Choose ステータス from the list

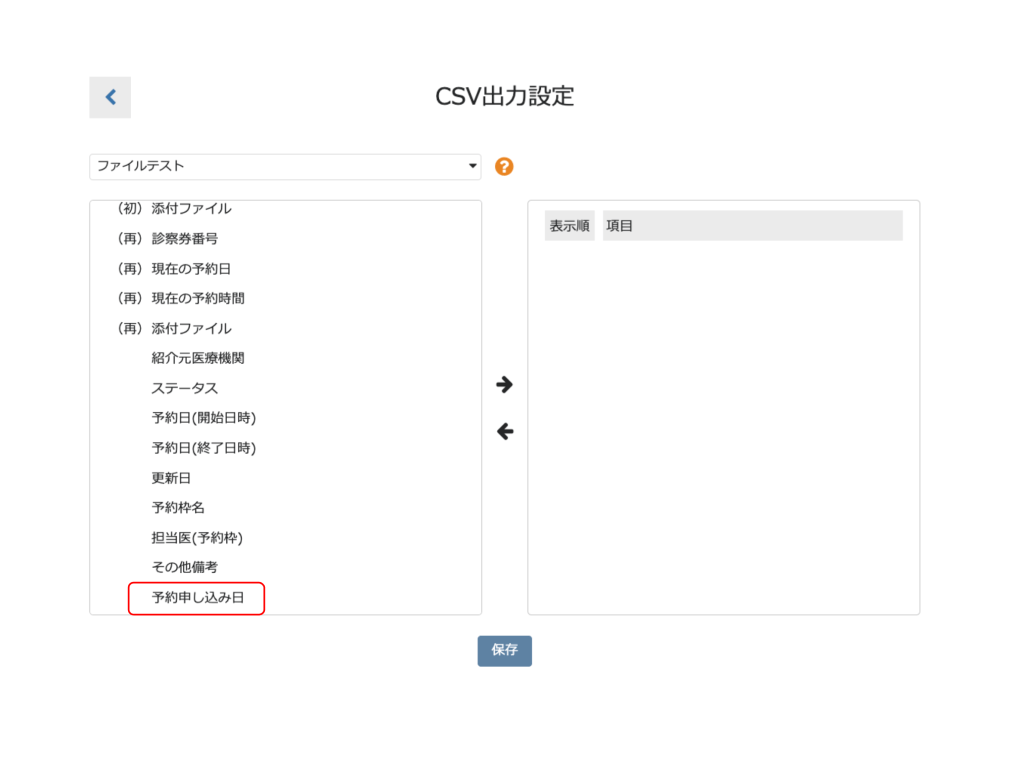click(x=185, y=388)
